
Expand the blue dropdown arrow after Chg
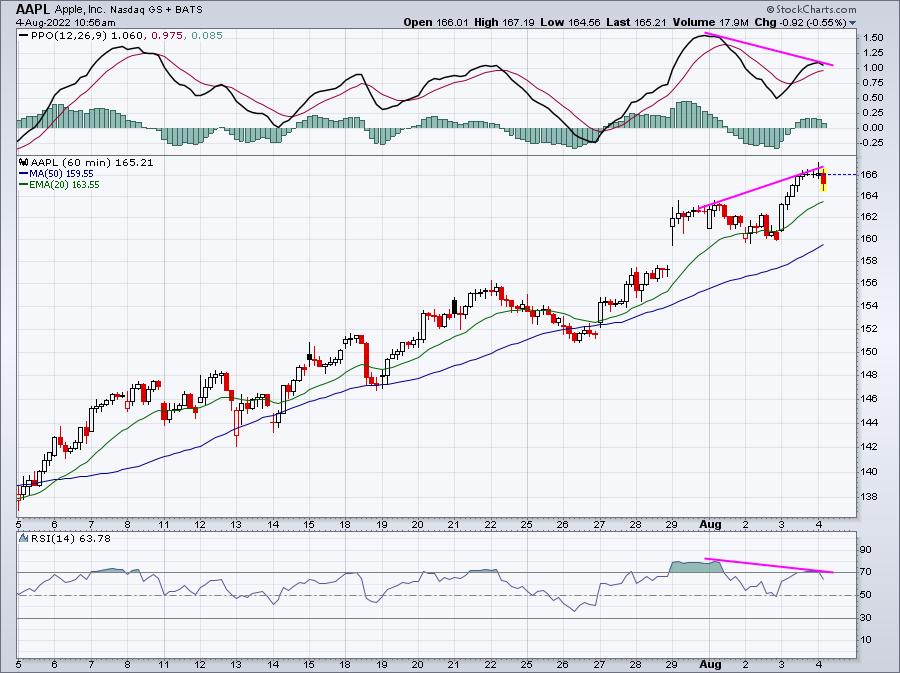(x=852, y=23)
